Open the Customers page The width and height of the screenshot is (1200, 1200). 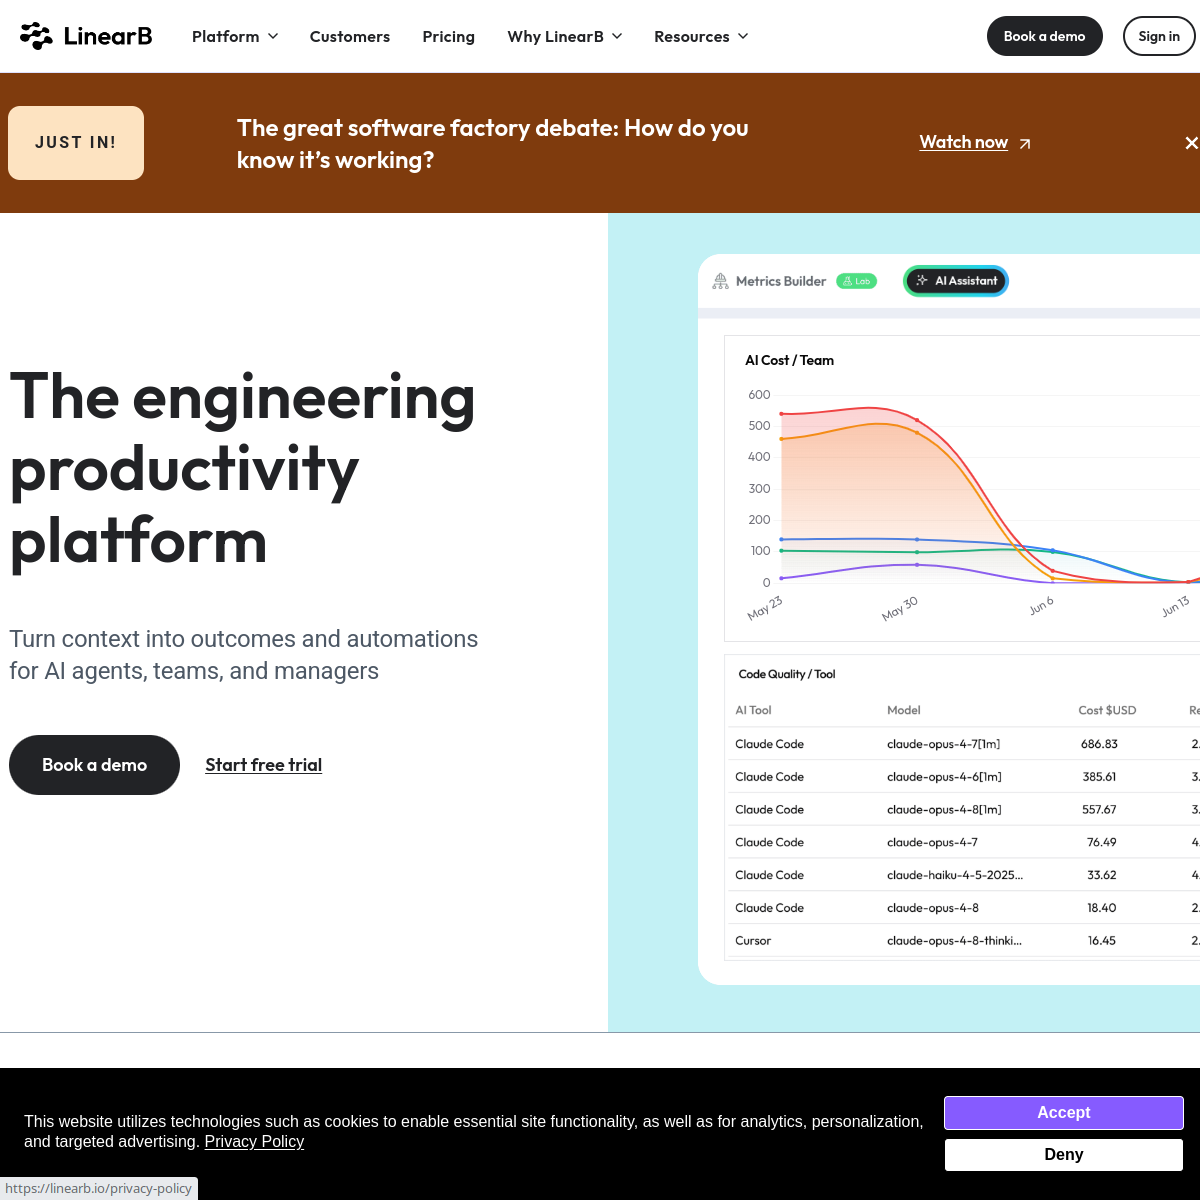point(350,36)
